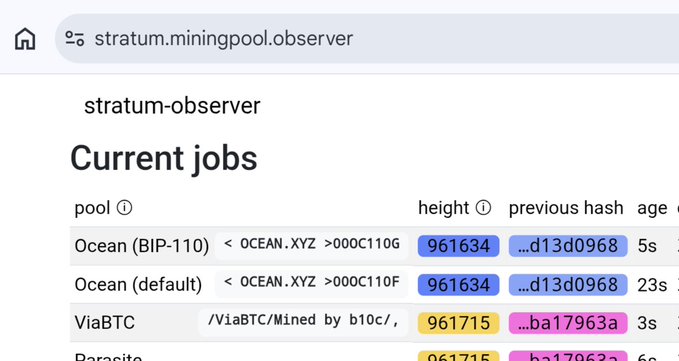
Task: Open the browser home page icon
Action: (x=25, y=39)
